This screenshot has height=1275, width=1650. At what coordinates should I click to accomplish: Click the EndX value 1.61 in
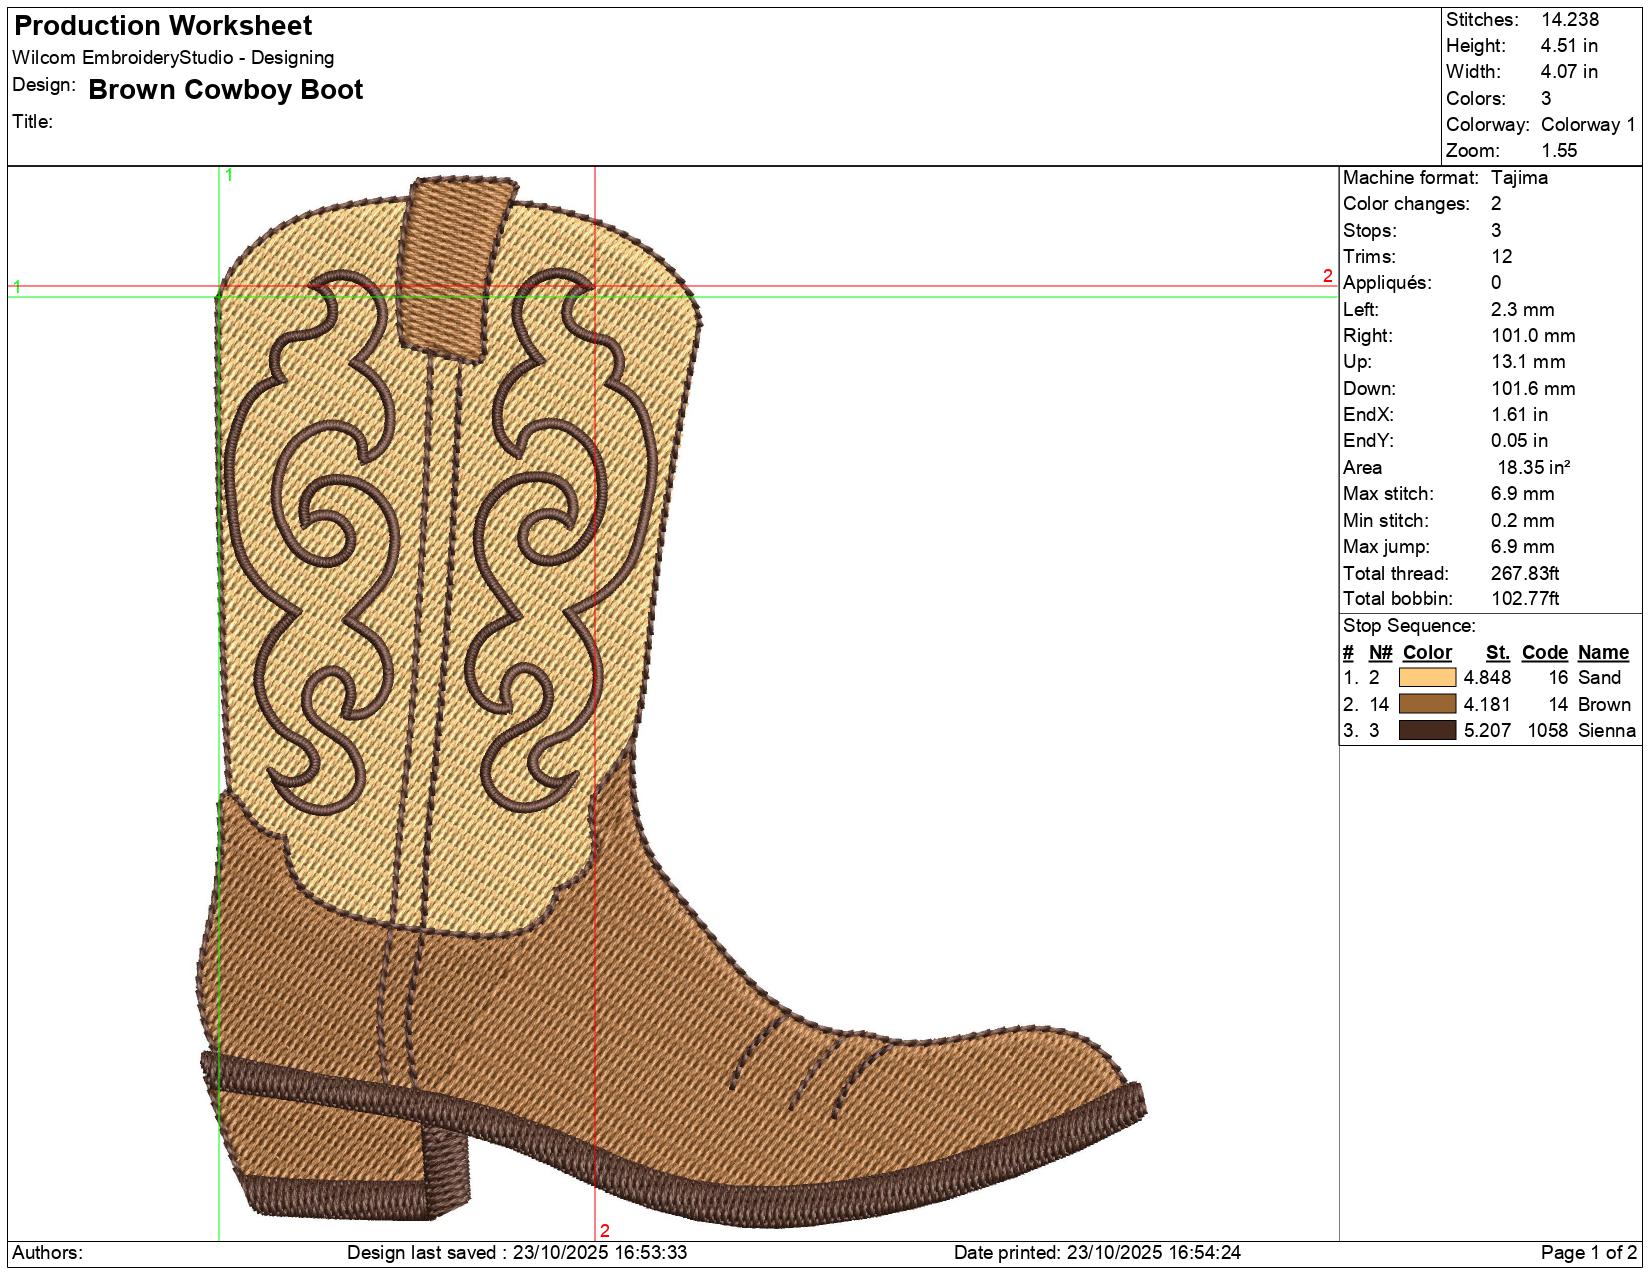(1519, 415)
